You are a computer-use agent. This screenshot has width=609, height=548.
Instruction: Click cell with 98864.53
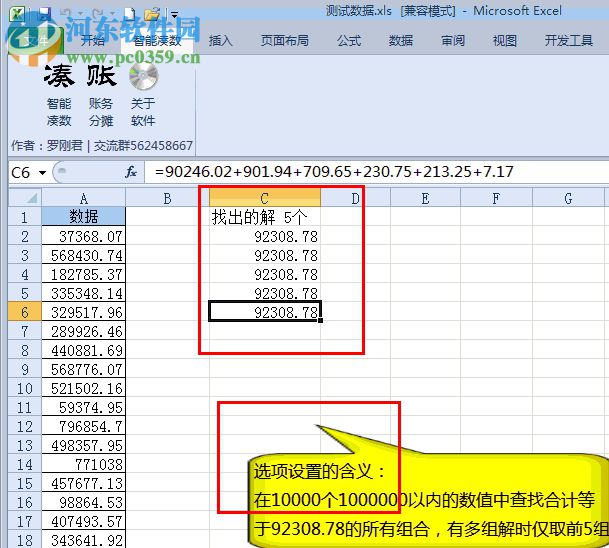point(84,502)
